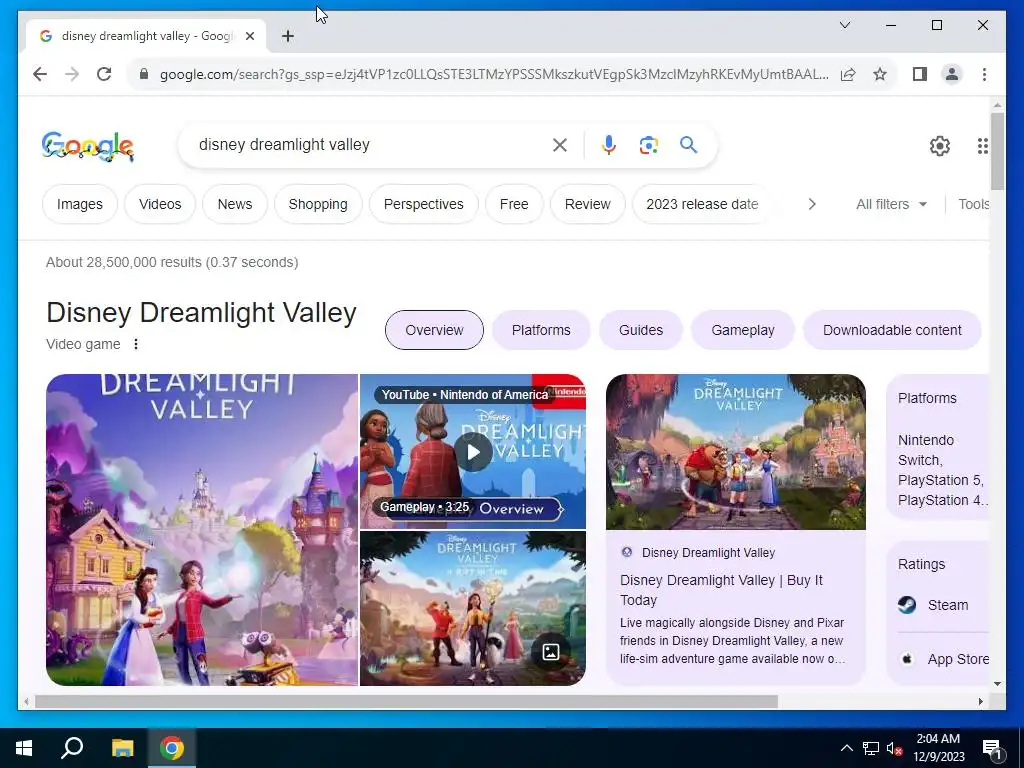1024x768 pixels.
Task: Select the Review filter chip
Action: (x=588, y=204)
